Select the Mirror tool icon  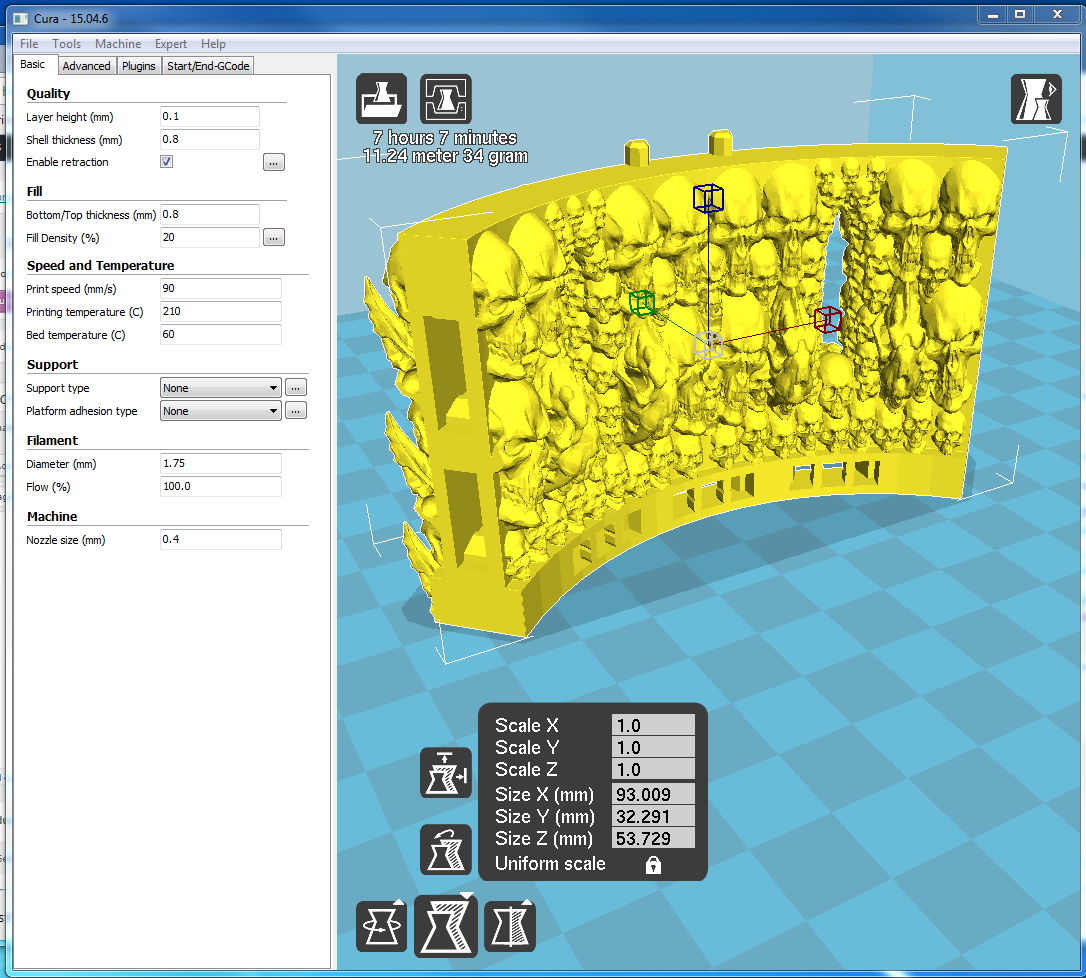click(x=510, y=926)
